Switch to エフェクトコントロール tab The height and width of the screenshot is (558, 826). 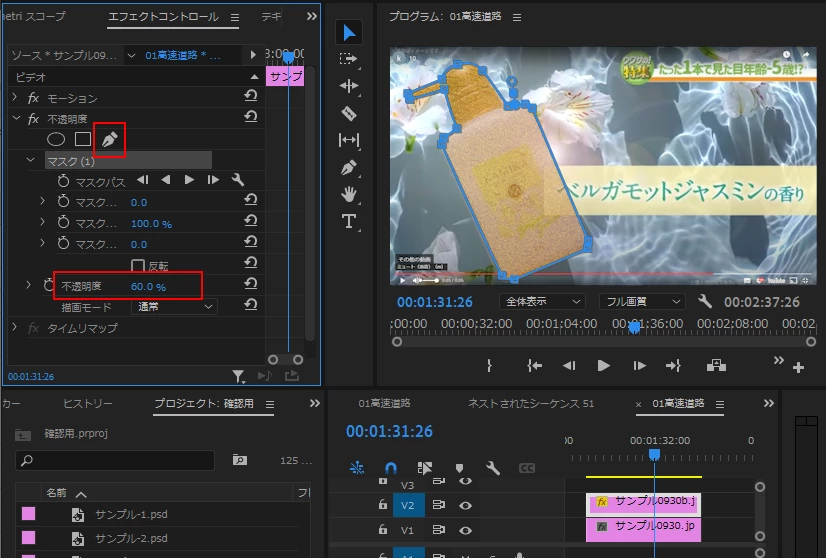[x=163, y=17]
